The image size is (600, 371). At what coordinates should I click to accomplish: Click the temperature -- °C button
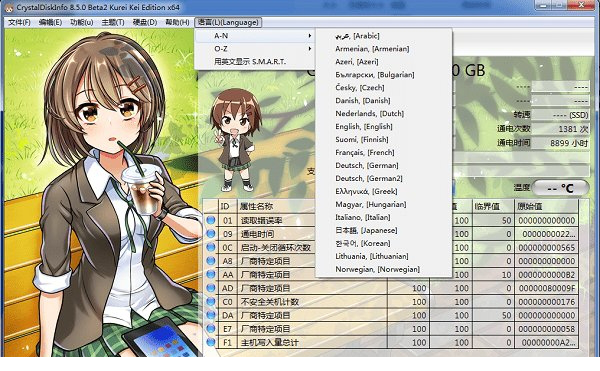[561, 188]
